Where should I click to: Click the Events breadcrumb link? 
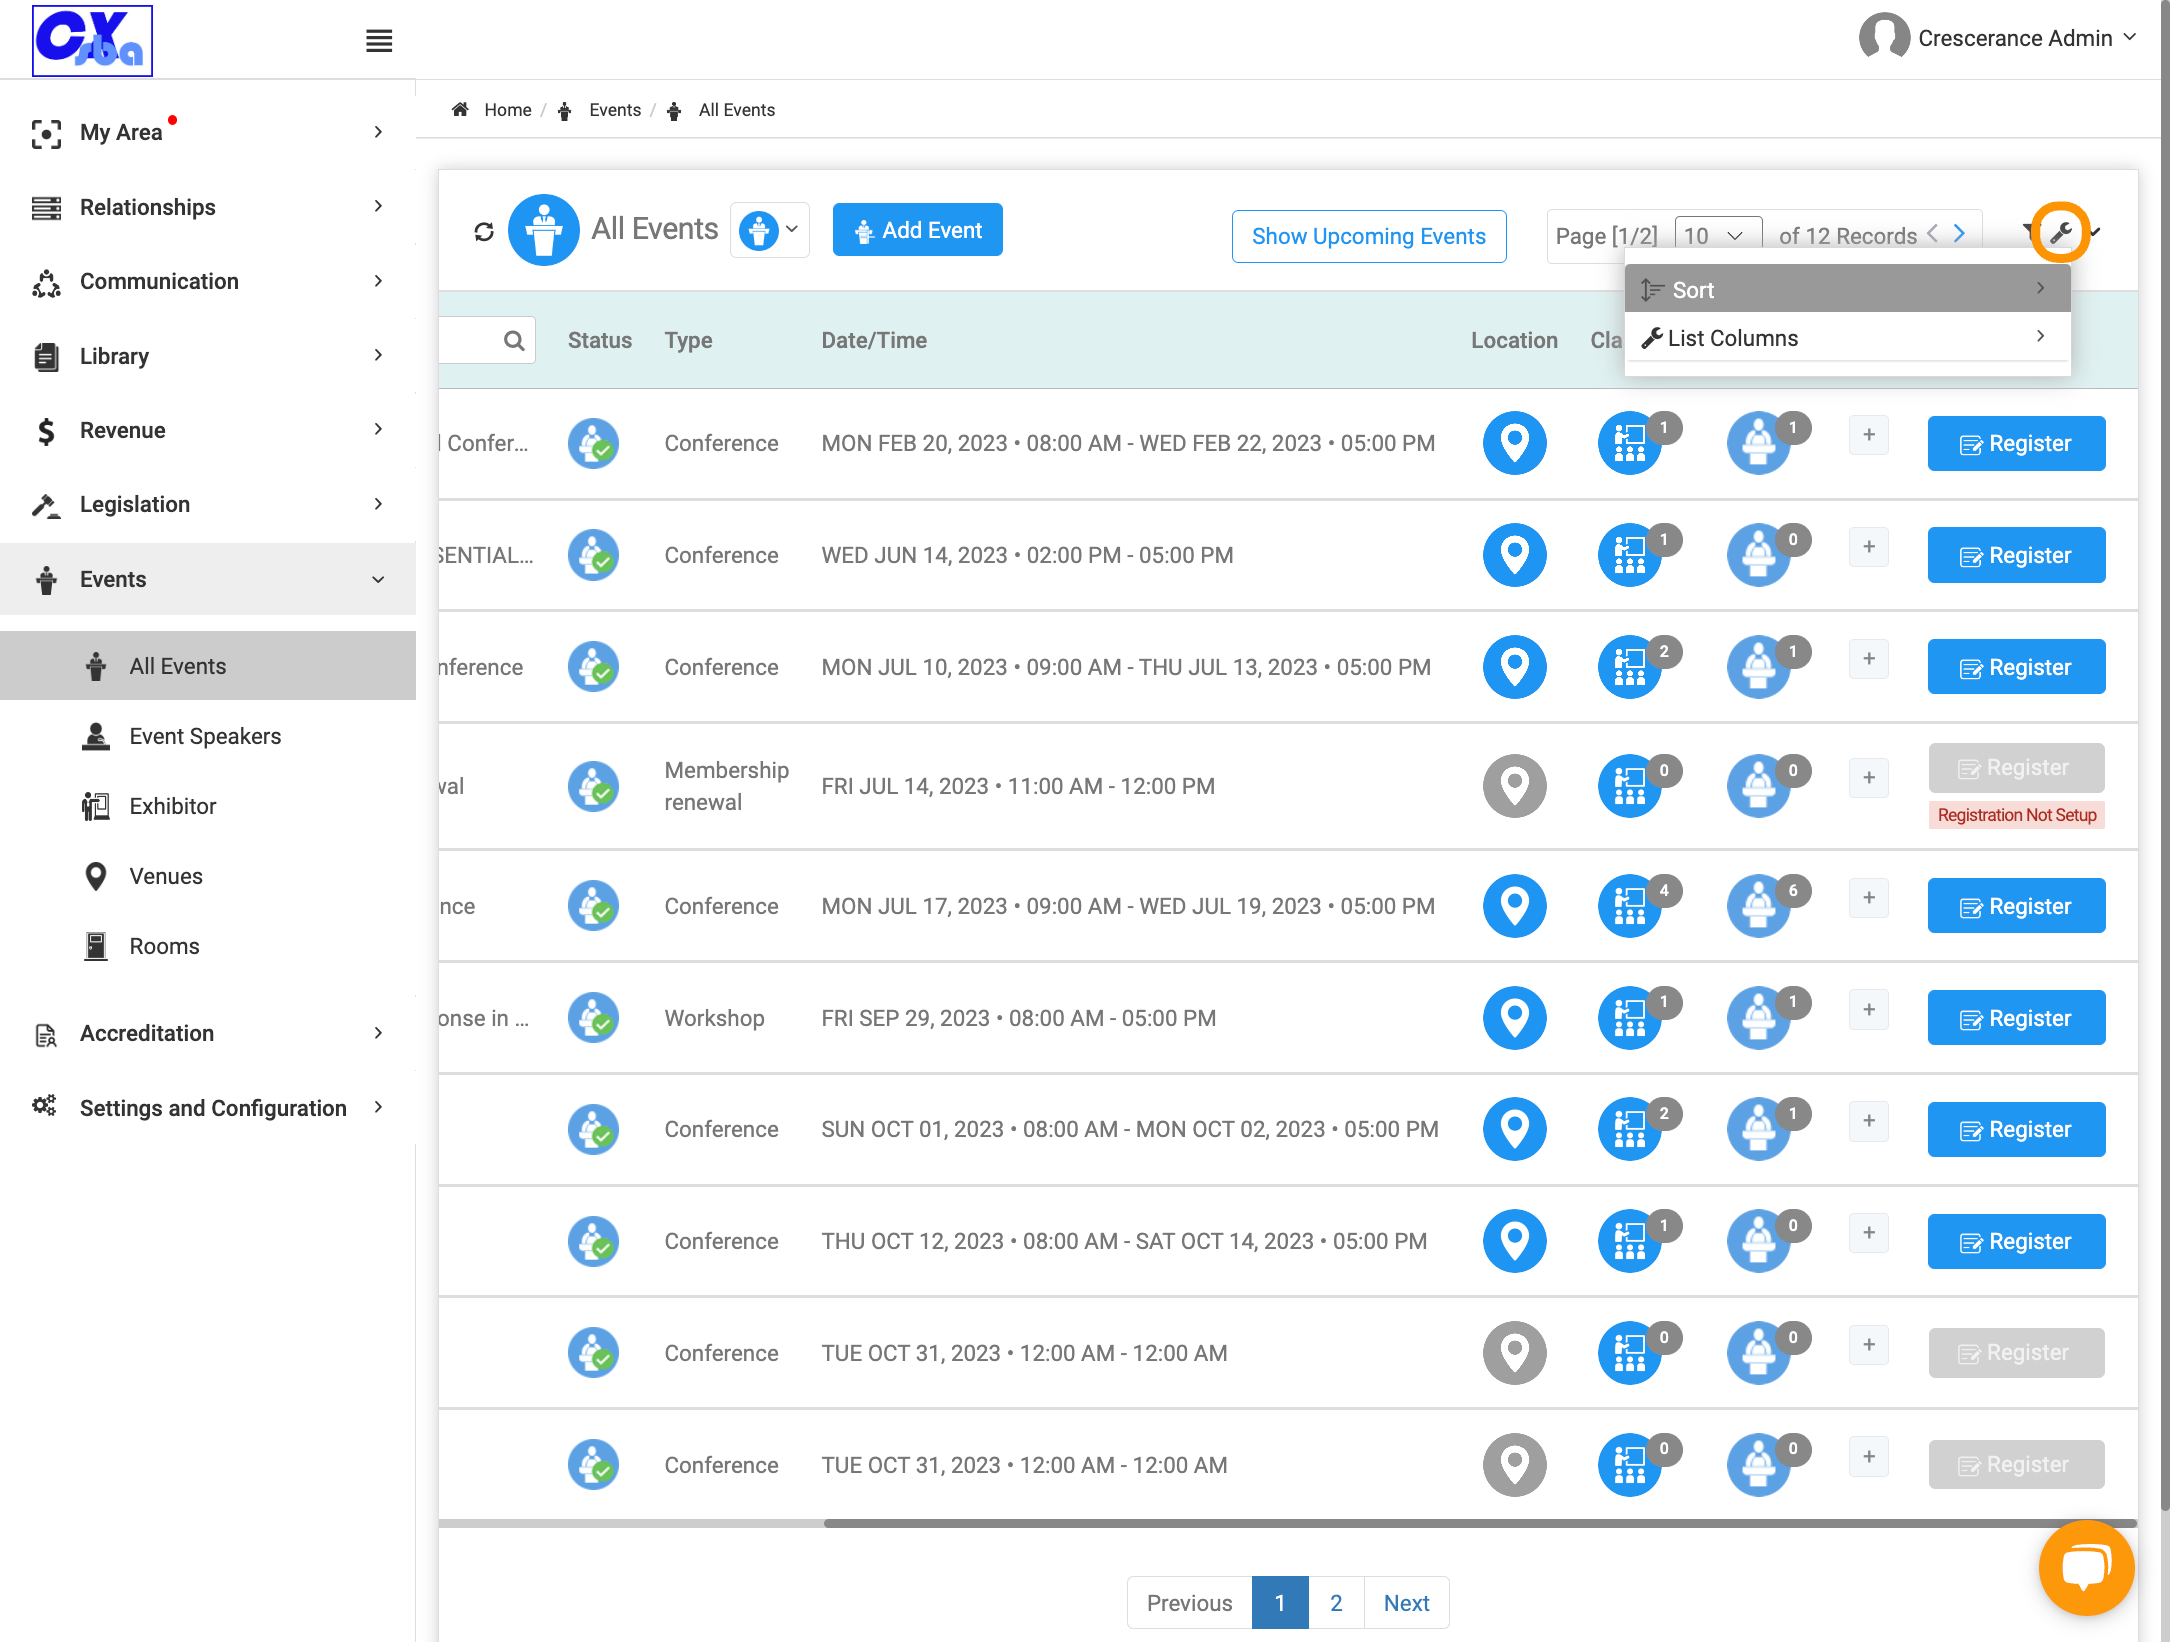[614, 110]
